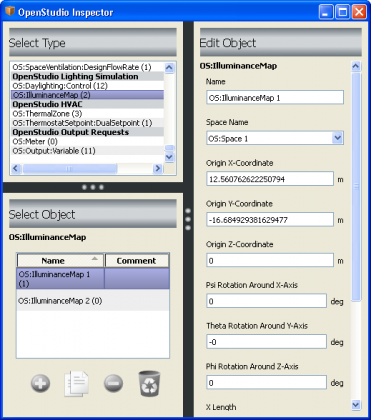The height and width of the screenshot is (420, 371).
Task: Select OS:ThermalZone (3) type
Action: [87, 114]
